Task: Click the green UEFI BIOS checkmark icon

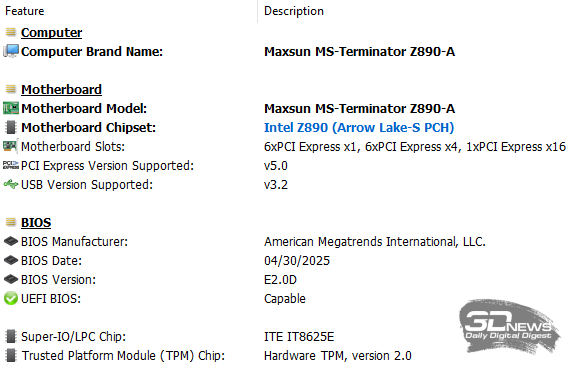Action: coord(11,299)
